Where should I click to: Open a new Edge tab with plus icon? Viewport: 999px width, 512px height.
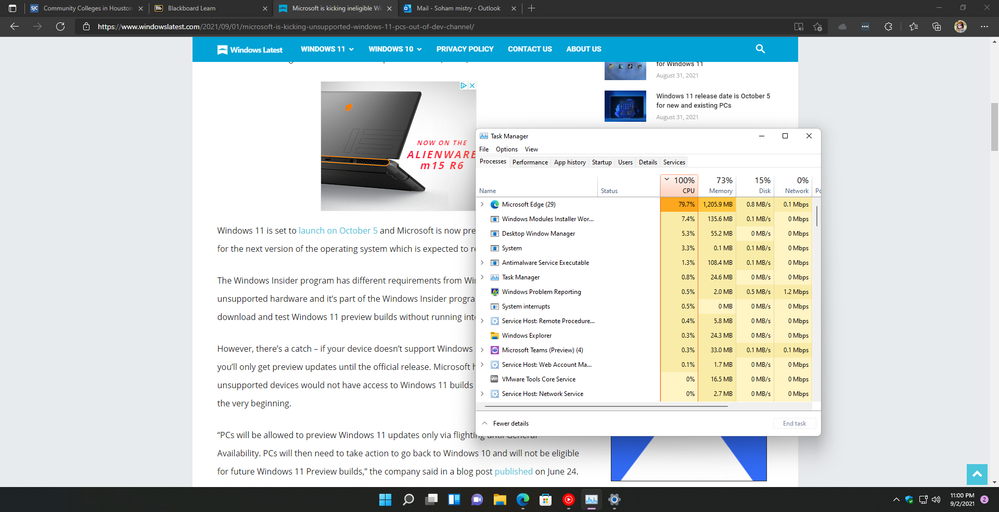tap(531, 8)
